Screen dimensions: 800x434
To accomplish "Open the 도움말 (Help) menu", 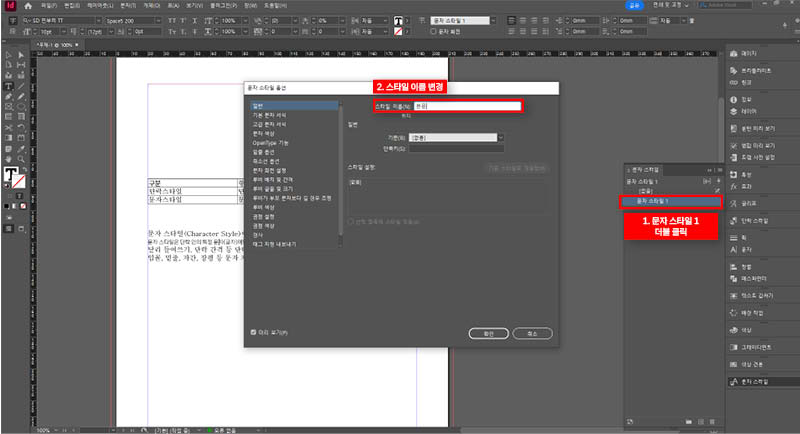I will point(276,6).
